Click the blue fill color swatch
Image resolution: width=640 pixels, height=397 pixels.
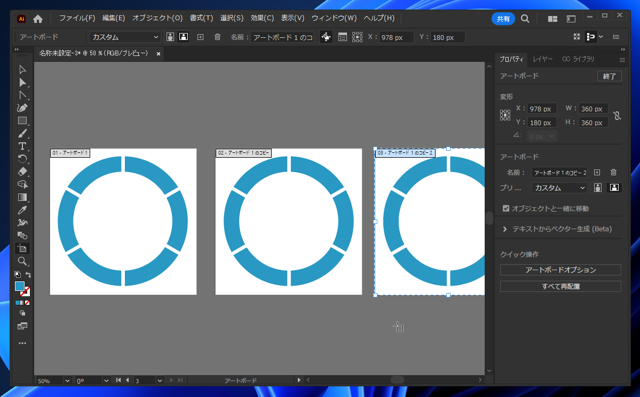tap(20, 286)
